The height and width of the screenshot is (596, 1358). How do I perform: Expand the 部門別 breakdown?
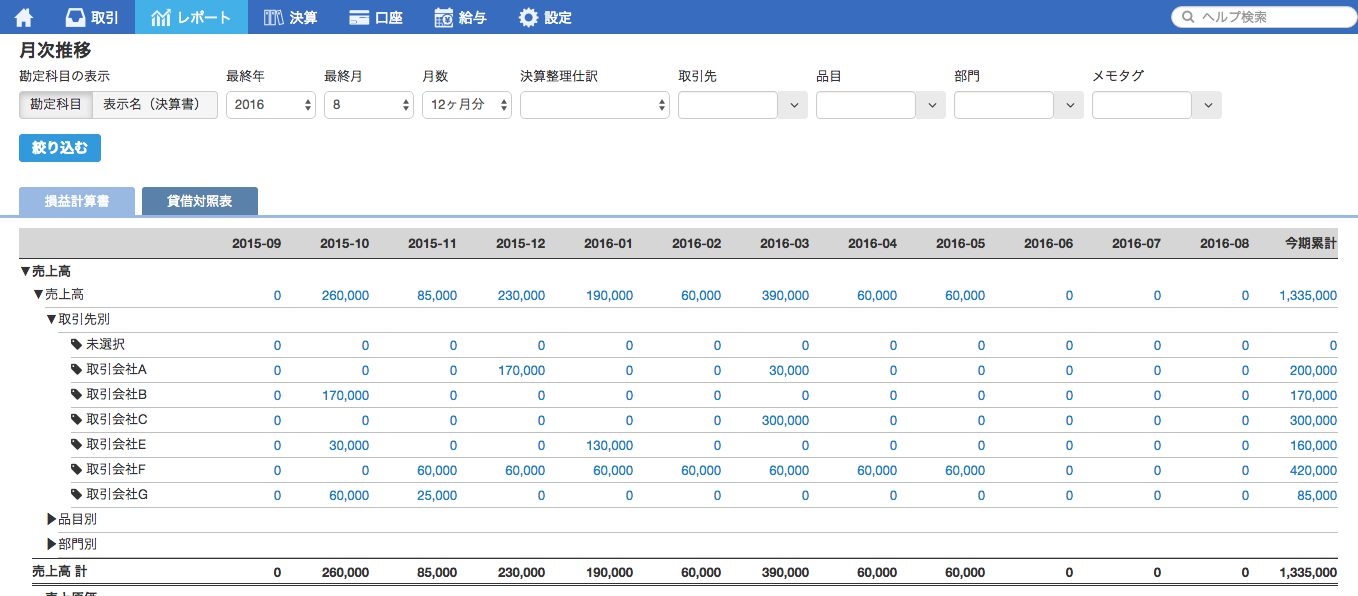coord(52,545)
